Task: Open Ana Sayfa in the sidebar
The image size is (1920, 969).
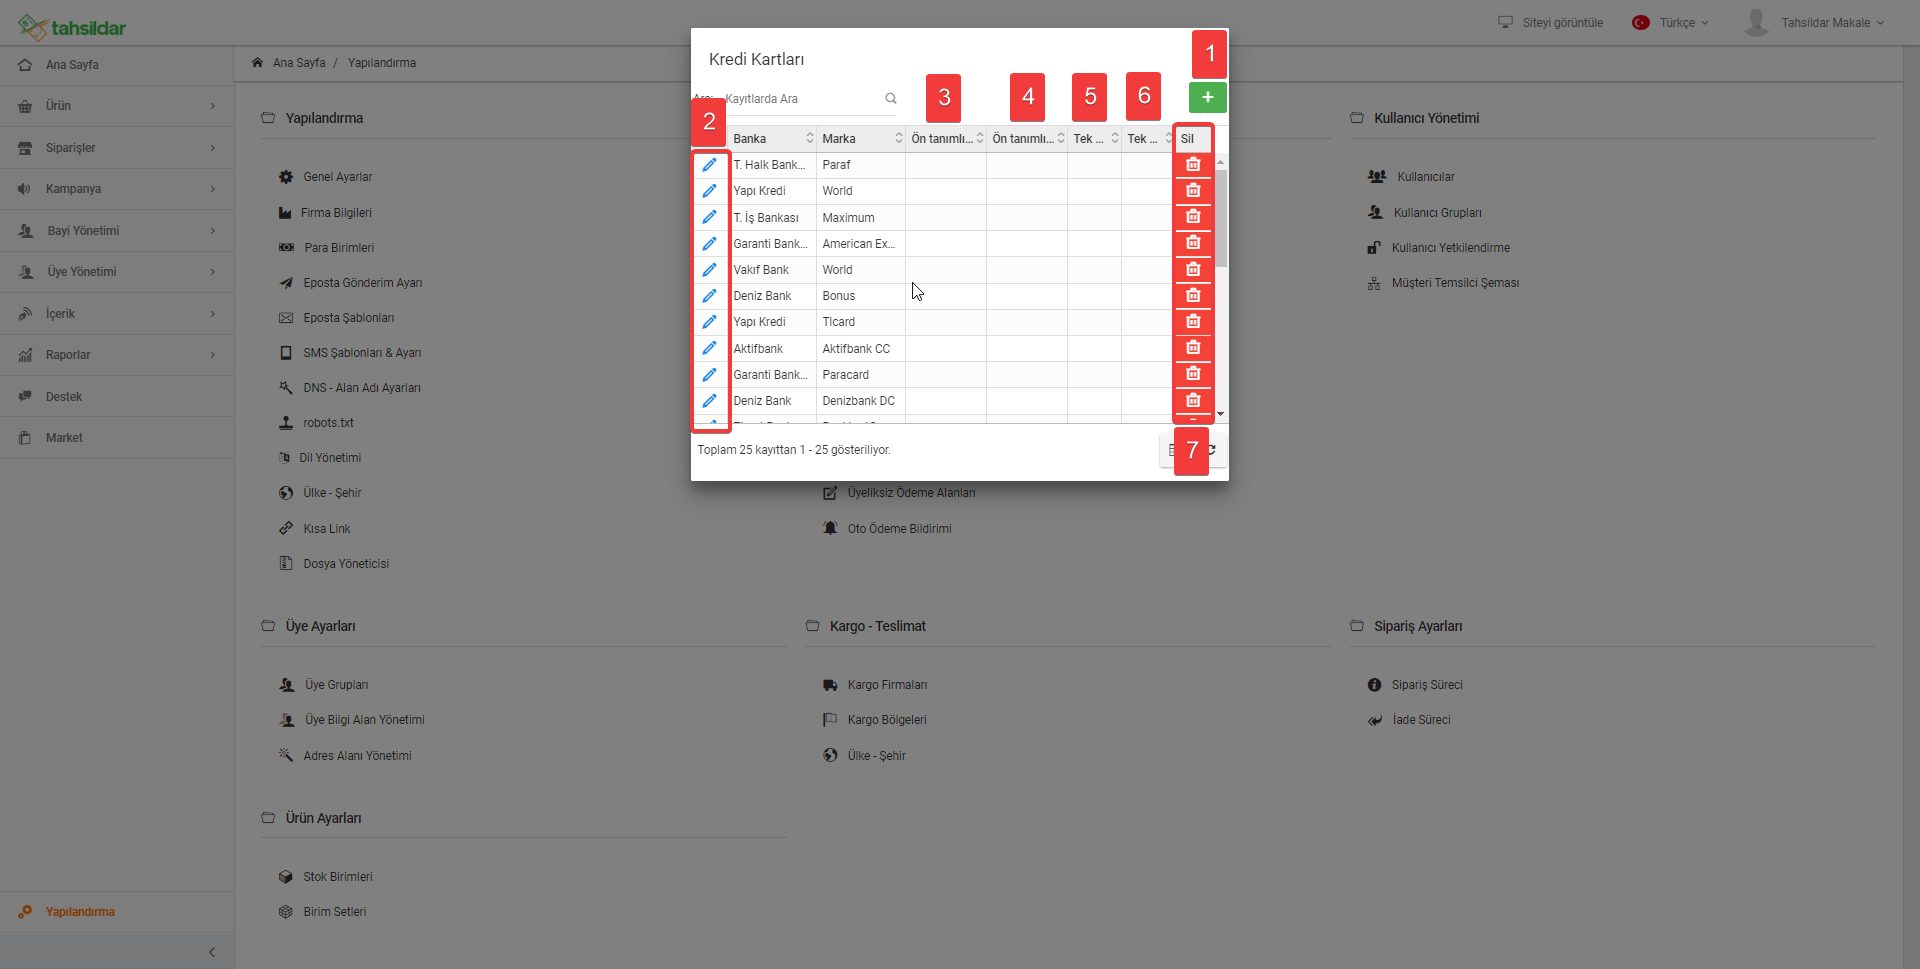Action: (x=117, y=65)
